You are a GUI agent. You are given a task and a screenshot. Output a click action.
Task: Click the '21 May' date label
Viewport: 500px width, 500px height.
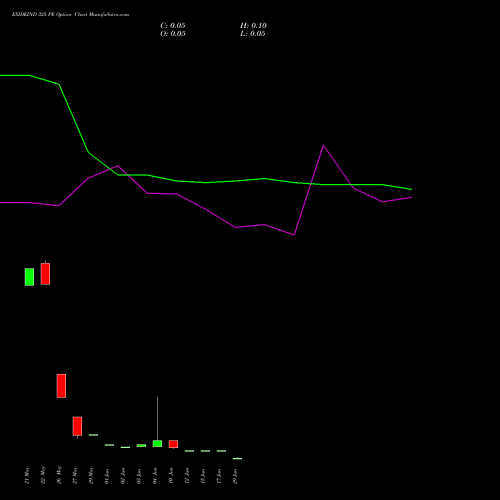[x=27, y=475]
